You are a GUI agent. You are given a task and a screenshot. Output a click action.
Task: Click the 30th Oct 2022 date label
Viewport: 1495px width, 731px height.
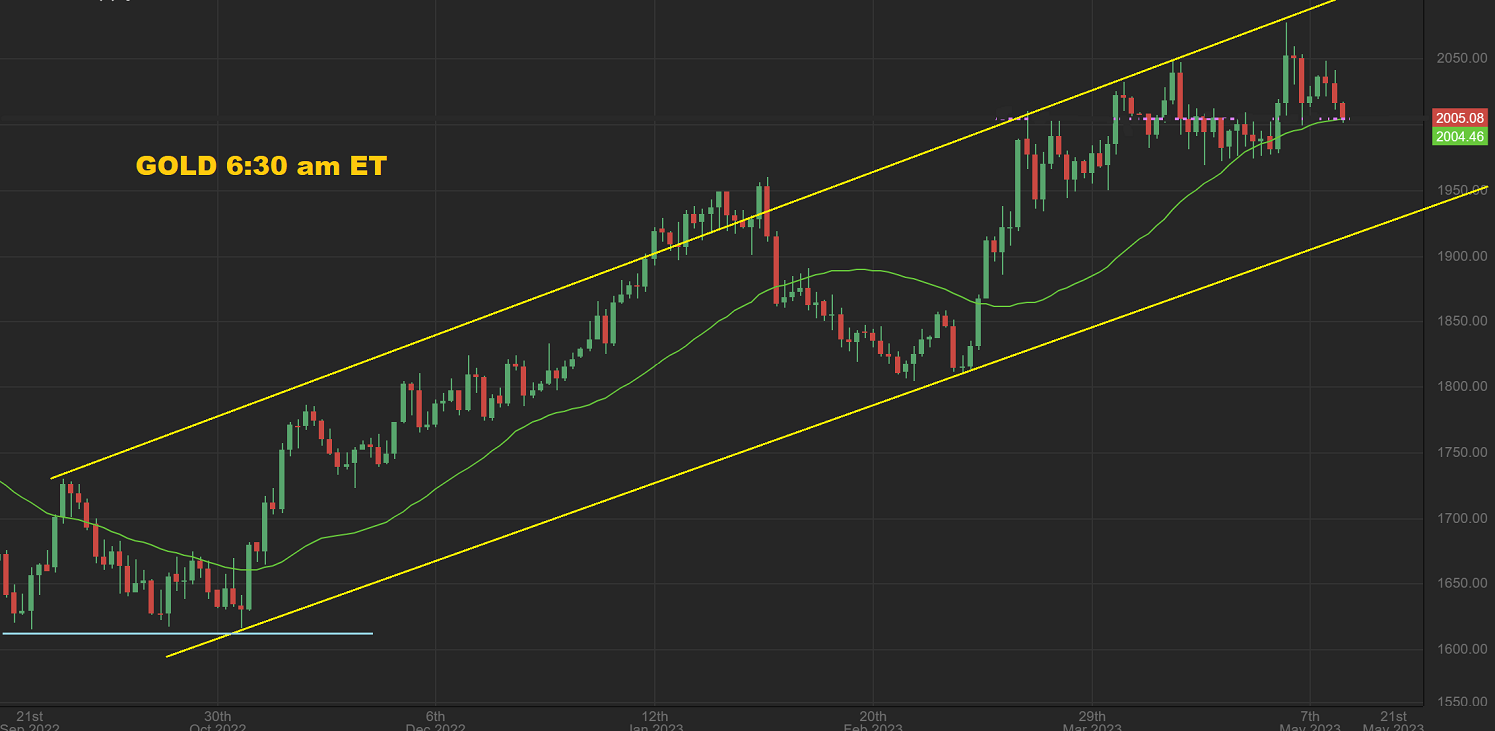(x=218, y=722)
